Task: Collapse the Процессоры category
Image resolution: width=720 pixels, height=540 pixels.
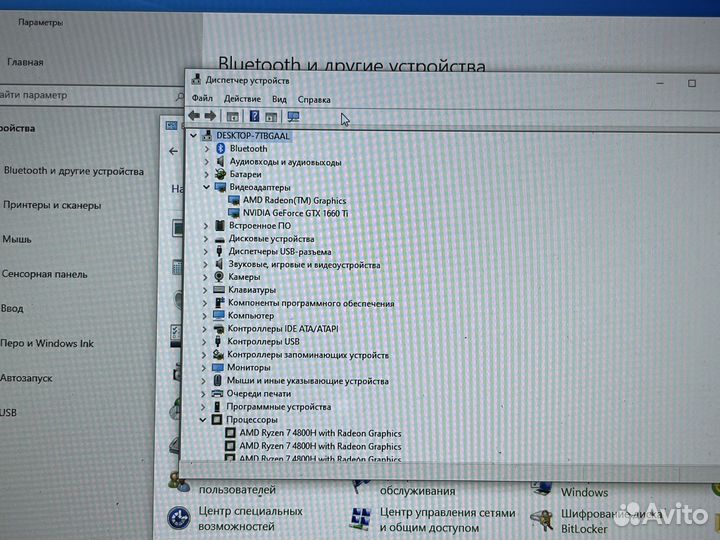Action: (203, 420)
